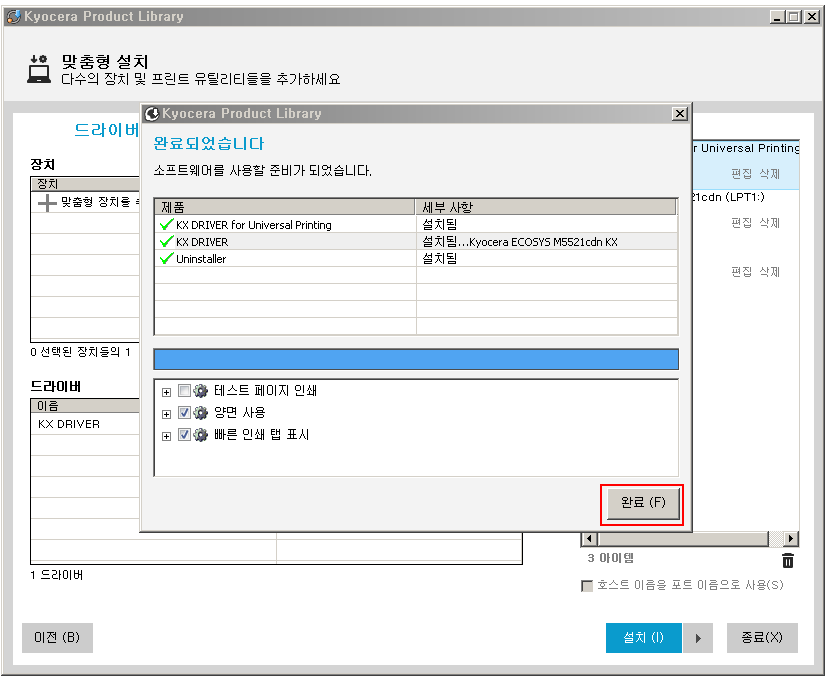Click the gear icon beside 빠른 인쇄 탭 표시
Screen dimensions: 828x681
pos(201,434)
